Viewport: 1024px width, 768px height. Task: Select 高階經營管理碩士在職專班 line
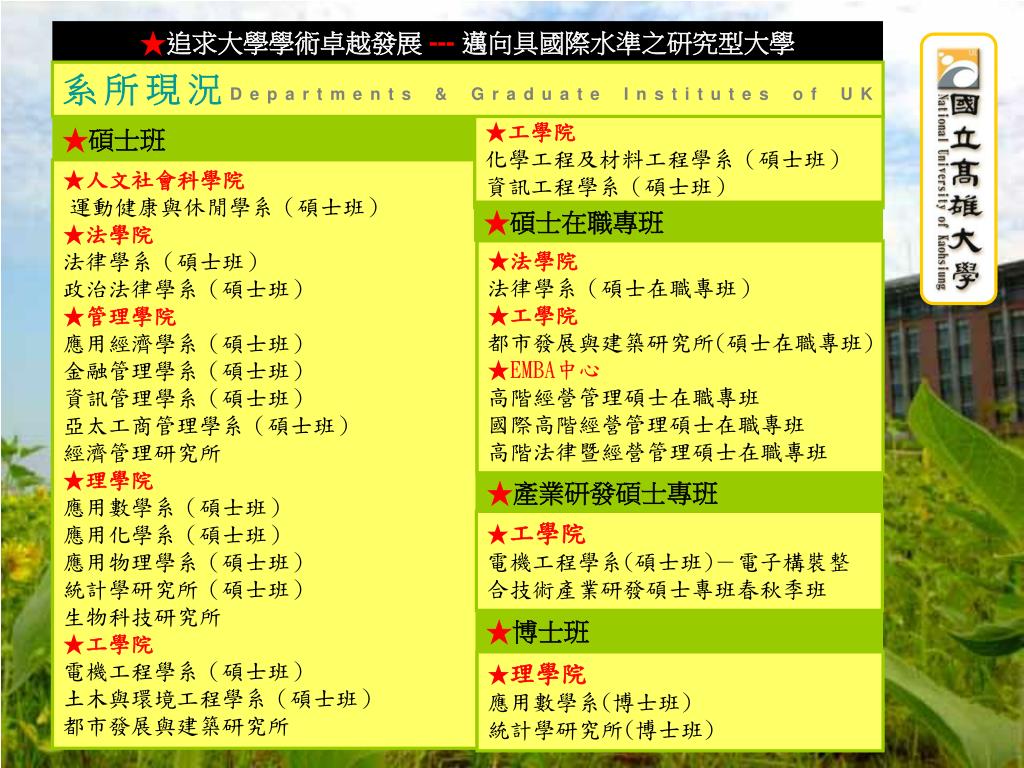coord(624,398)
